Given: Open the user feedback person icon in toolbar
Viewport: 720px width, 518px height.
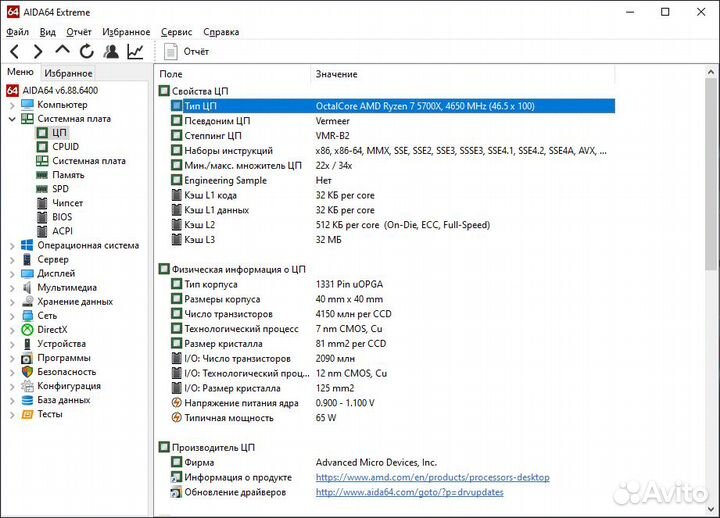Looking at the screenshot, I should coord(111,51).
